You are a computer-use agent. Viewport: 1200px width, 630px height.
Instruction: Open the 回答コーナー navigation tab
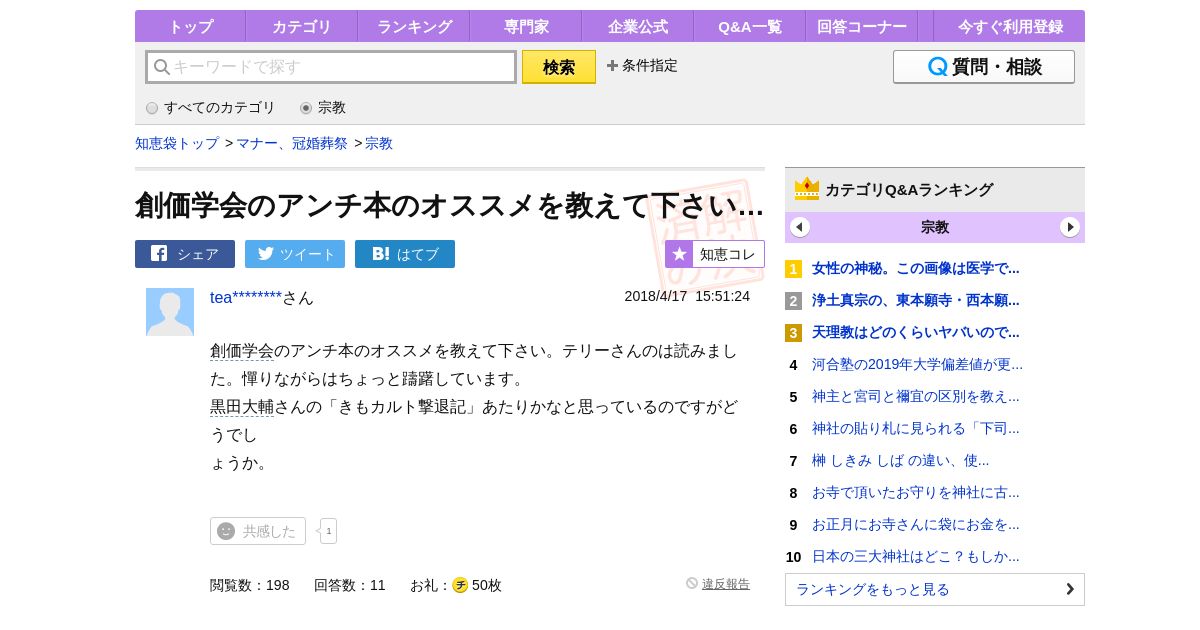pos(862,27)
